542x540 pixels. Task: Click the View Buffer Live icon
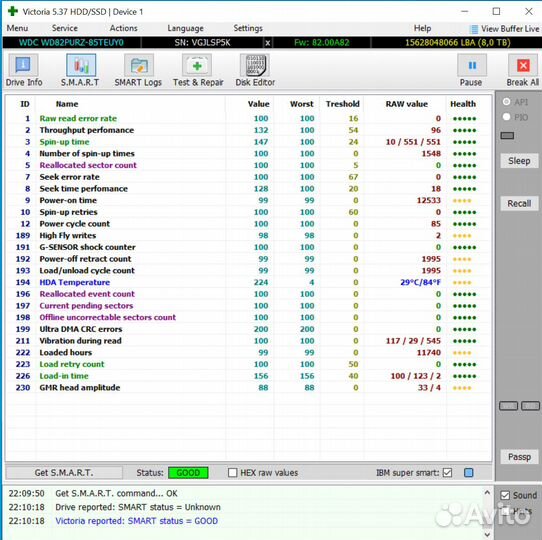pos(475,29)
